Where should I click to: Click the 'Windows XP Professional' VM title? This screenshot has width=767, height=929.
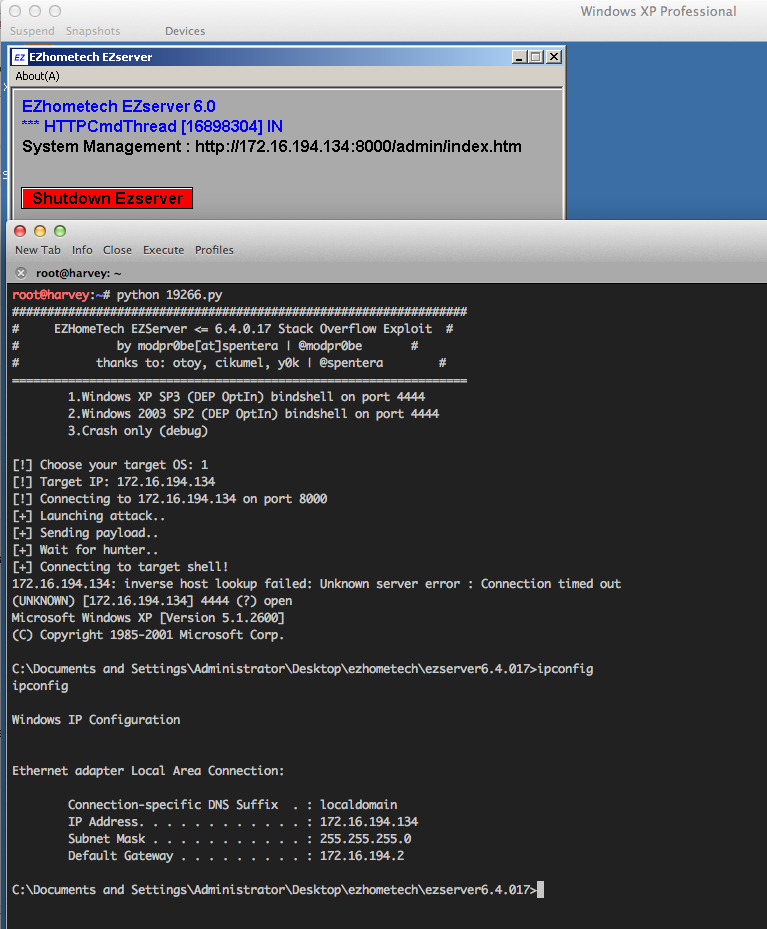point(658,11)
